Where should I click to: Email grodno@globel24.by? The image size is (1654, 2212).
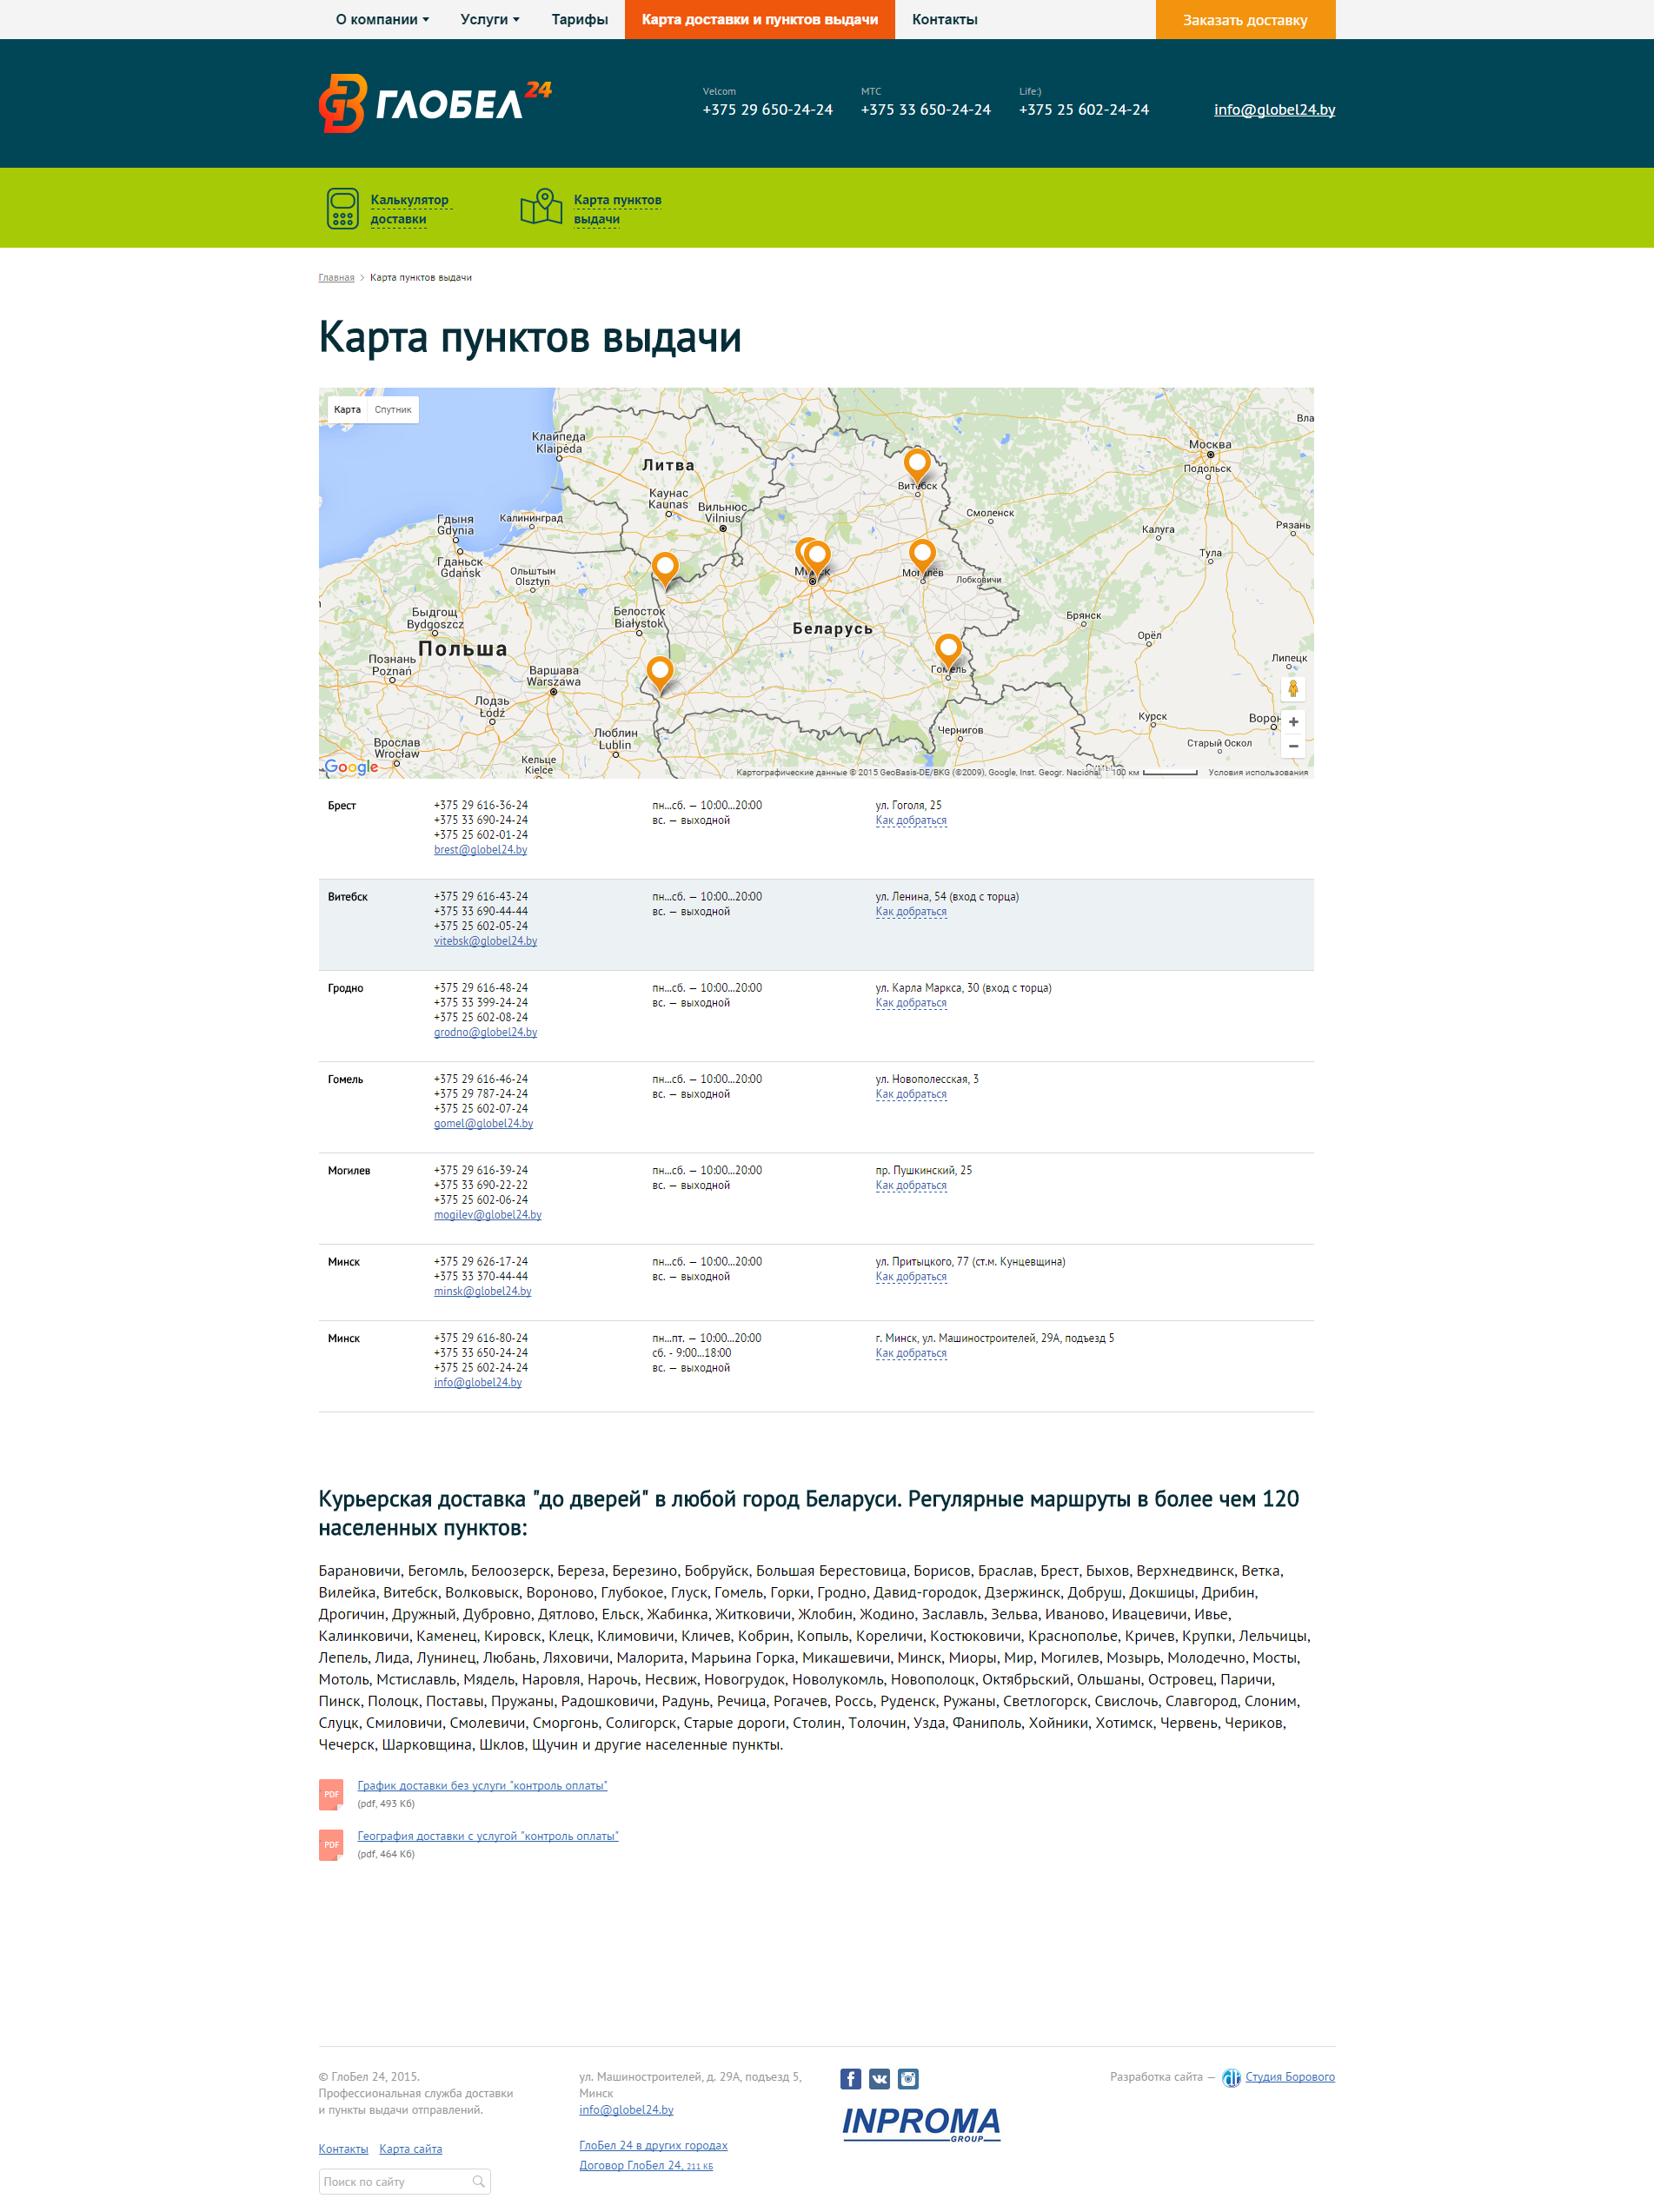(x=485, y=1032)
